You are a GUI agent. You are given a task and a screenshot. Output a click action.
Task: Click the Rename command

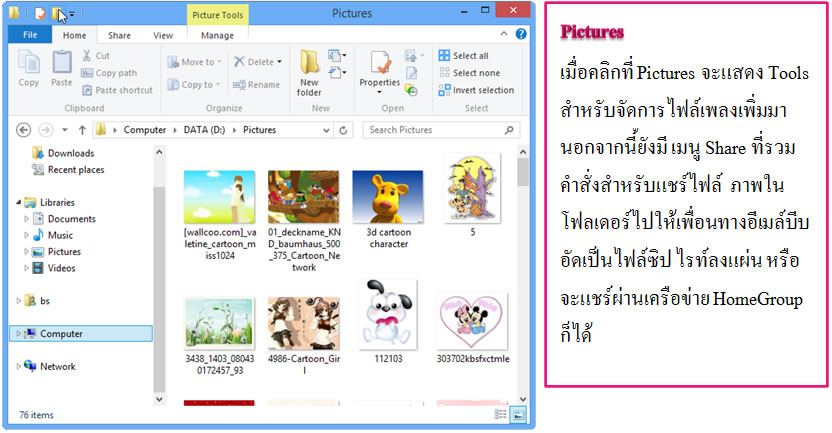256,84
